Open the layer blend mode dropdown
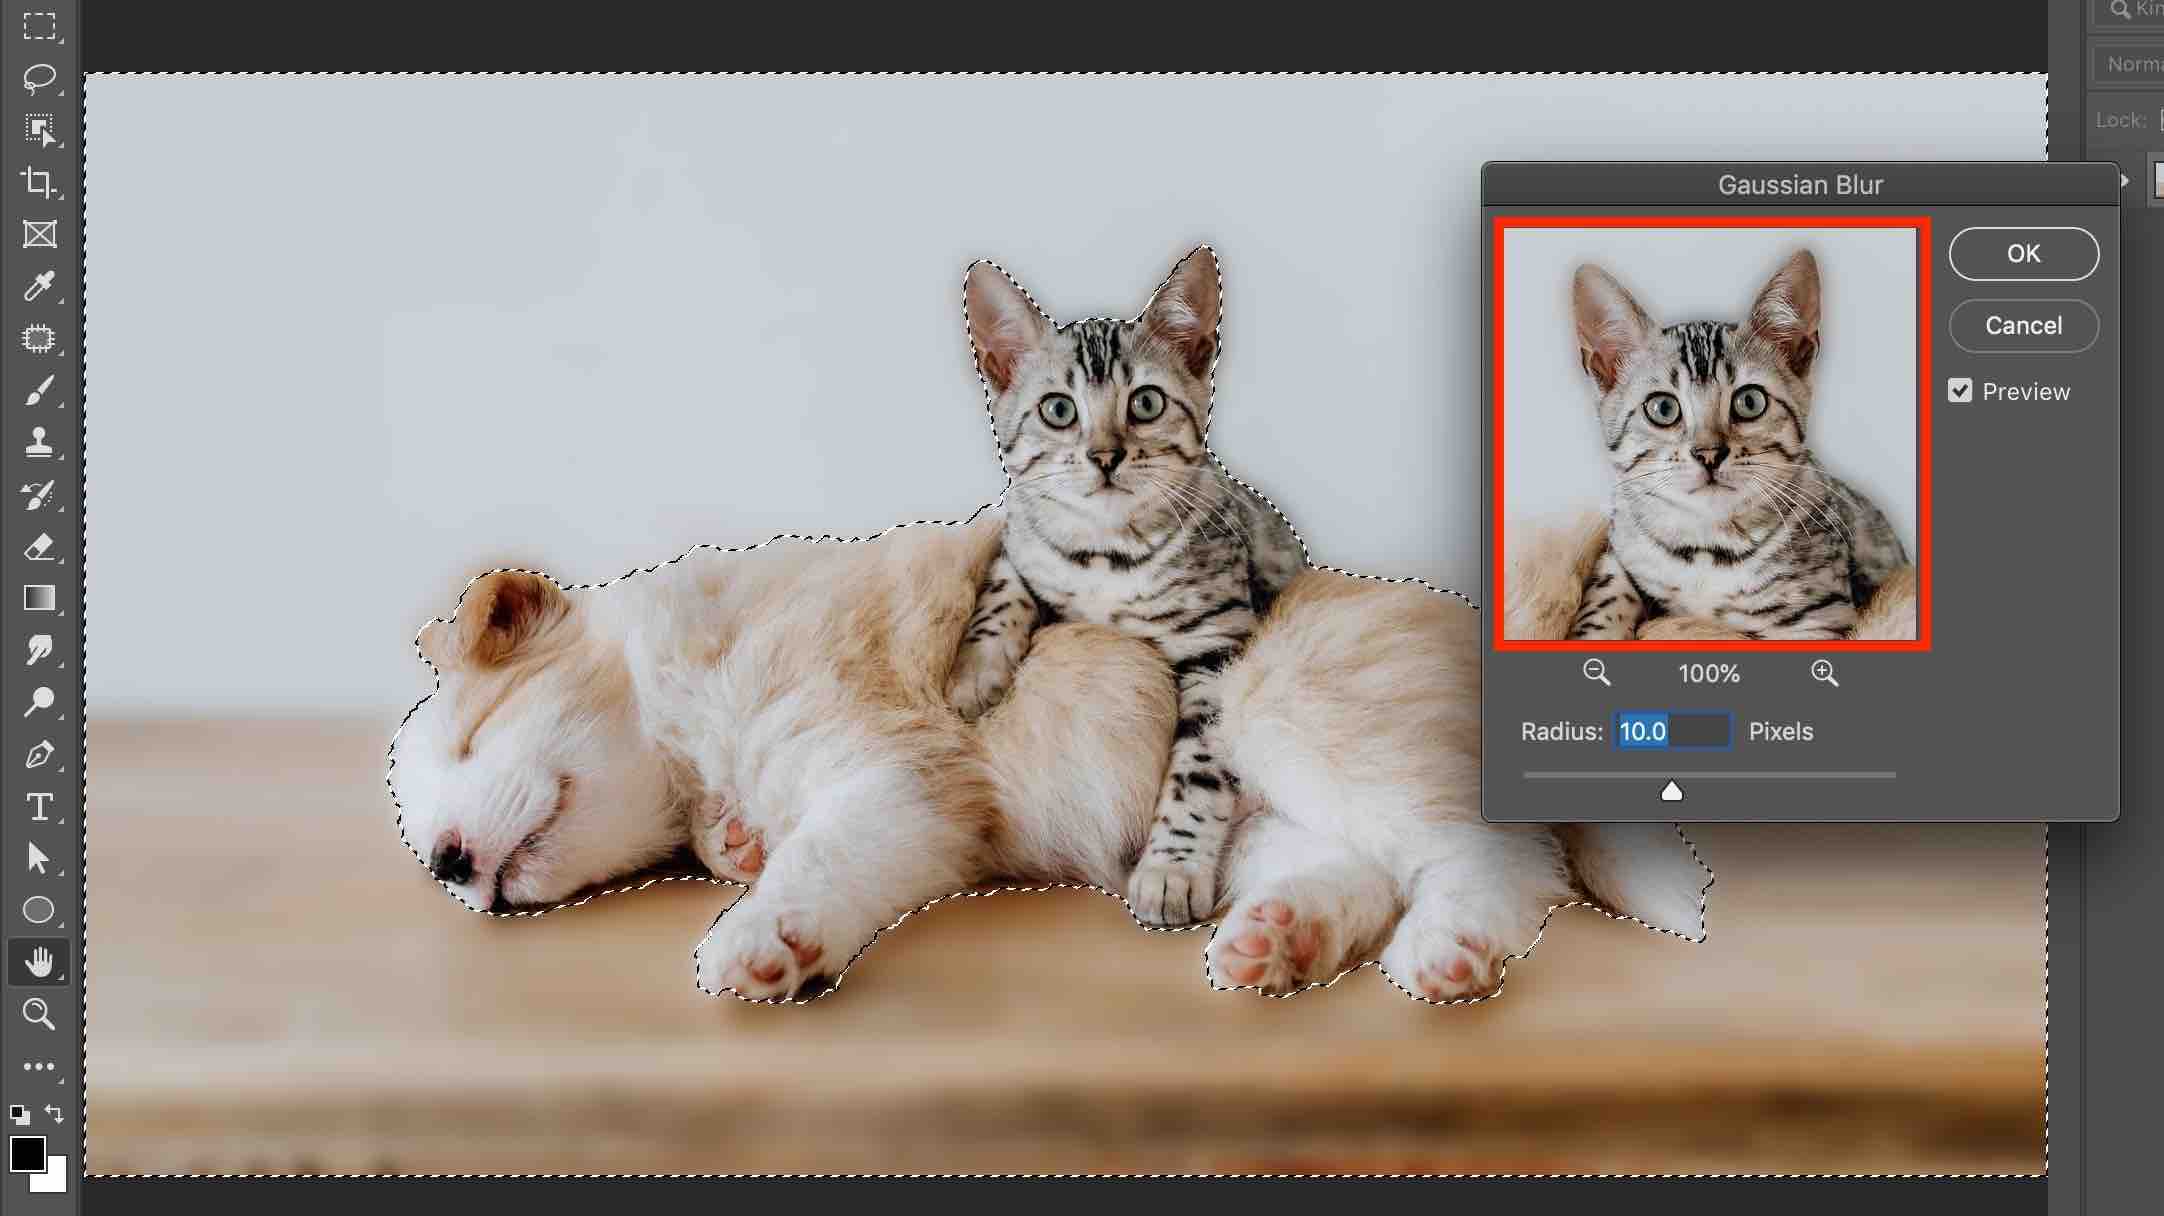 (2130, 64)
